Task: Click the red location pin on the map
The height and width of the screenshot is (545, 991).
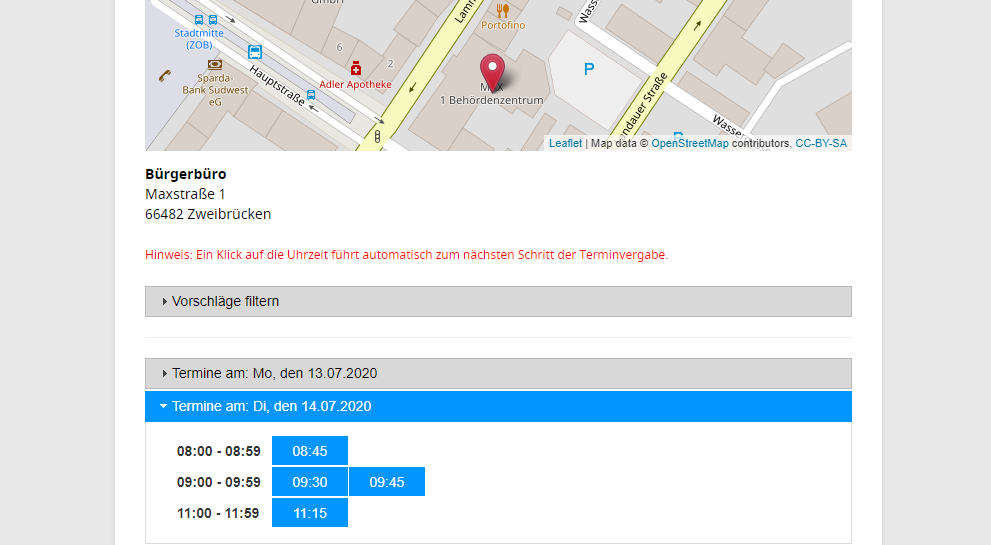Action: point(492,72)
